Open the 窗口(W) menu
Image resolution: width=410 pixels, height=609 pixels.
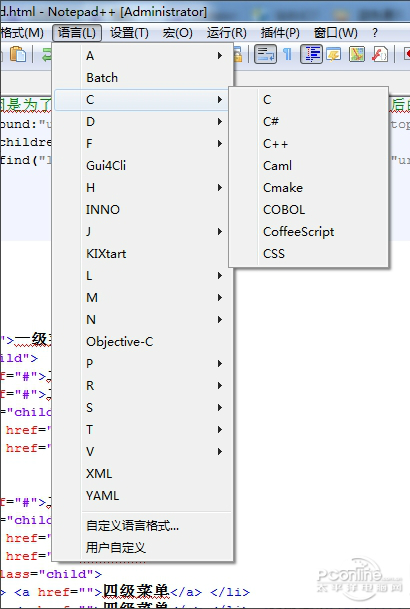(335, 33)
